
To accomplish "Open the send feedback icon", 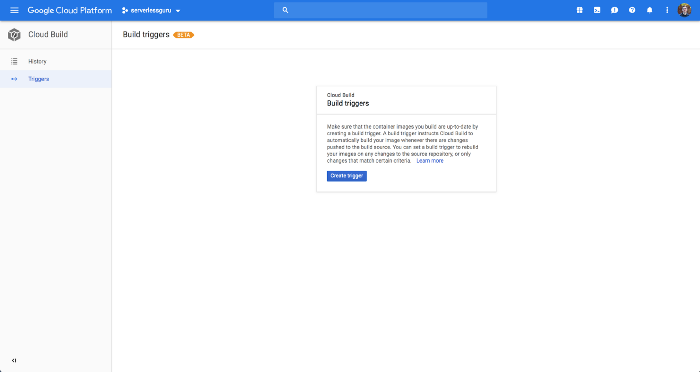I will coord(614,10).
